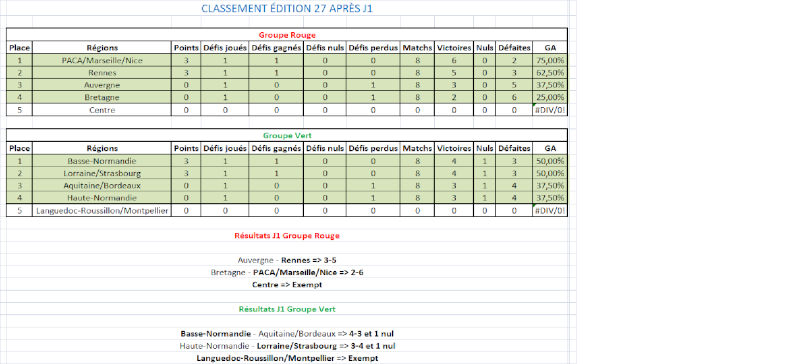800x364 pixels.
Task: Click the Basse-Normandie cell in Groupe Vert
Action: [x=102, y=161]
